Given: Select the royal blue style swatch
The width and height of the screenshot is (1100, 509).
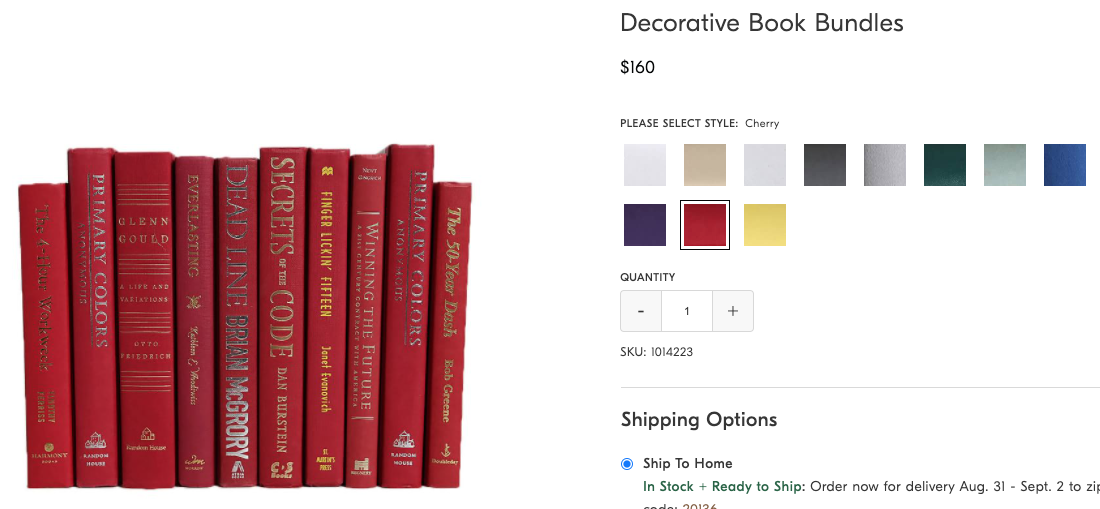Looking at the screenshot, I should pyautogui.click(x=1065, y=165).
